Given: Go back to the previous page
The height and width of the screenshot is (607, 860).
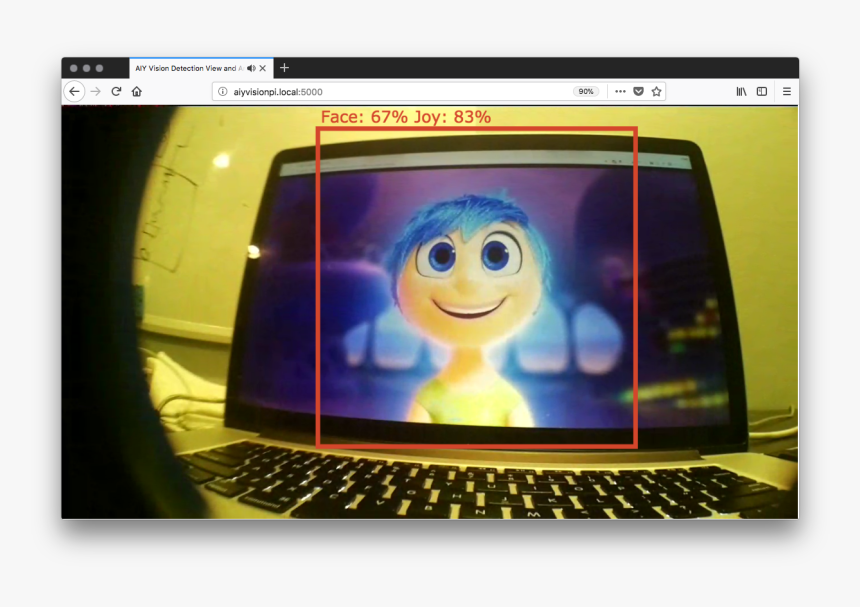Looking at the screenshot, I should pos(75,92).
